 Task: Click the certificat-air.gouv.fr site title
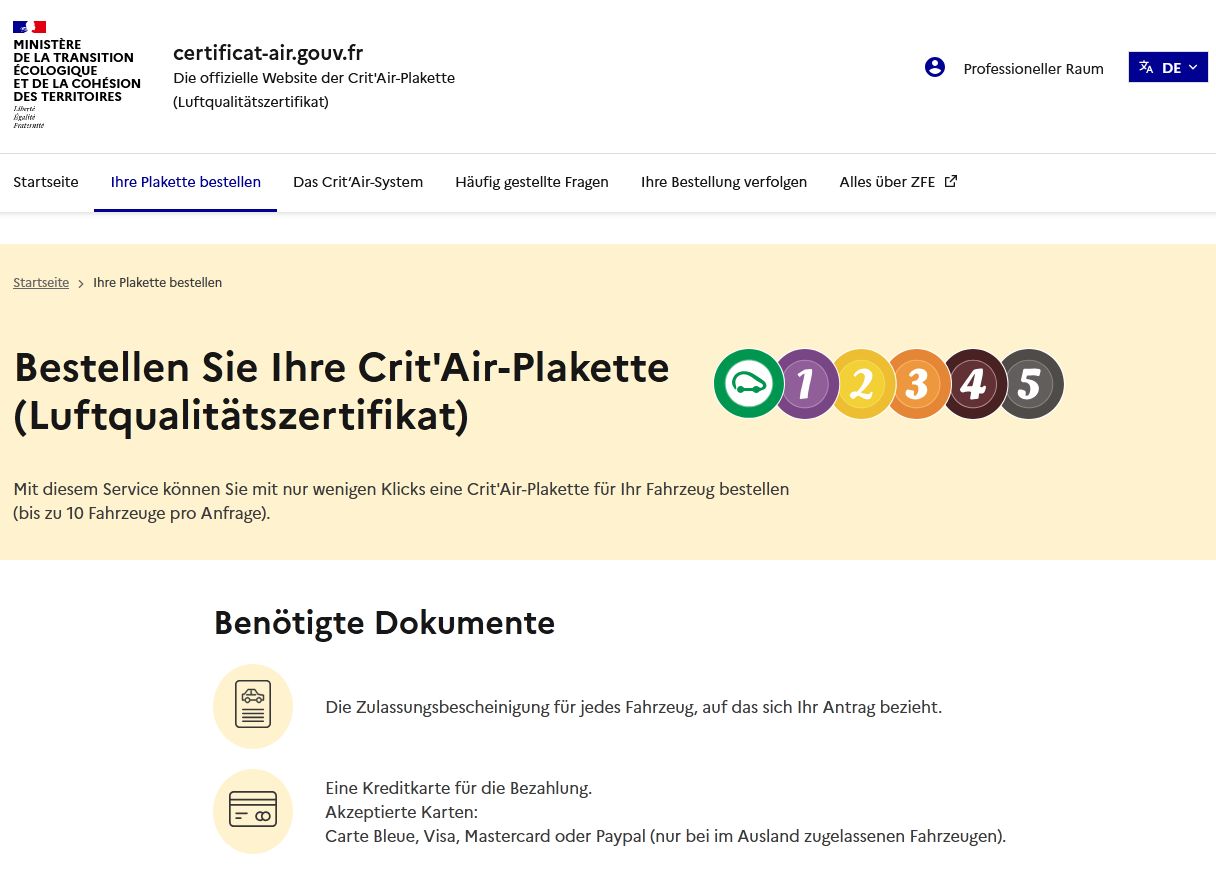tap(267, 52)
